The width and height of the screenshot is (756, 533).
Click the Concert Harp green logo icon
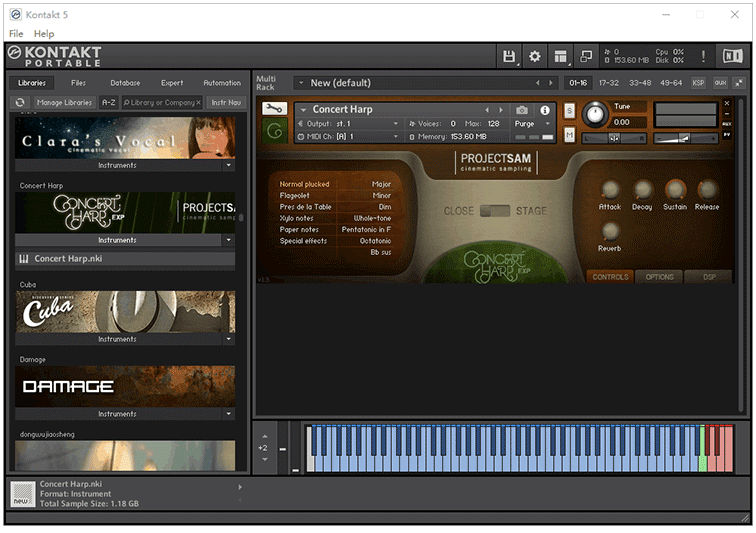pyautogui.click(x=275, y=130)
